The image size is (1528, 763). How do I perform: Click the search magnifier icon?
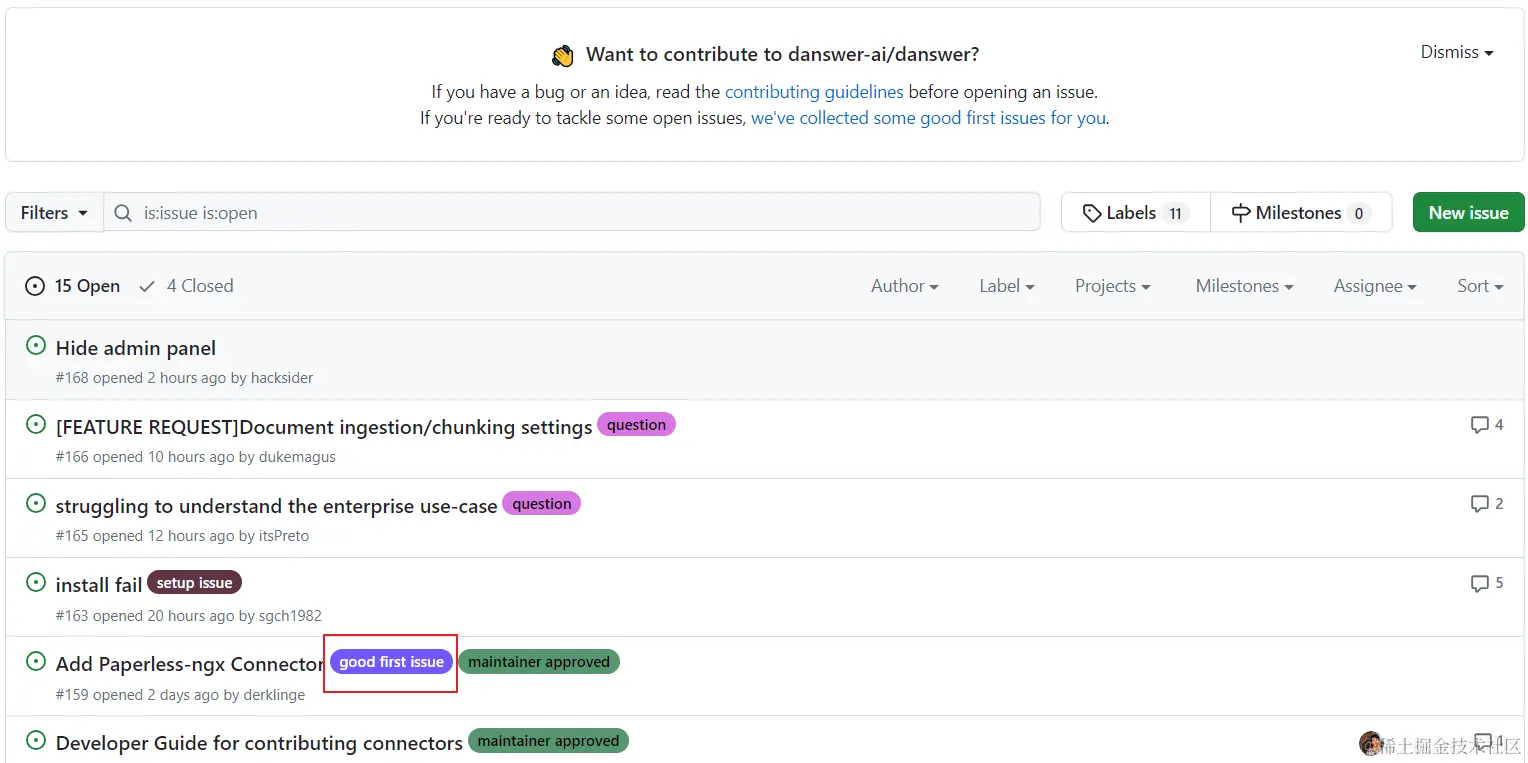[x=123, y=213]
